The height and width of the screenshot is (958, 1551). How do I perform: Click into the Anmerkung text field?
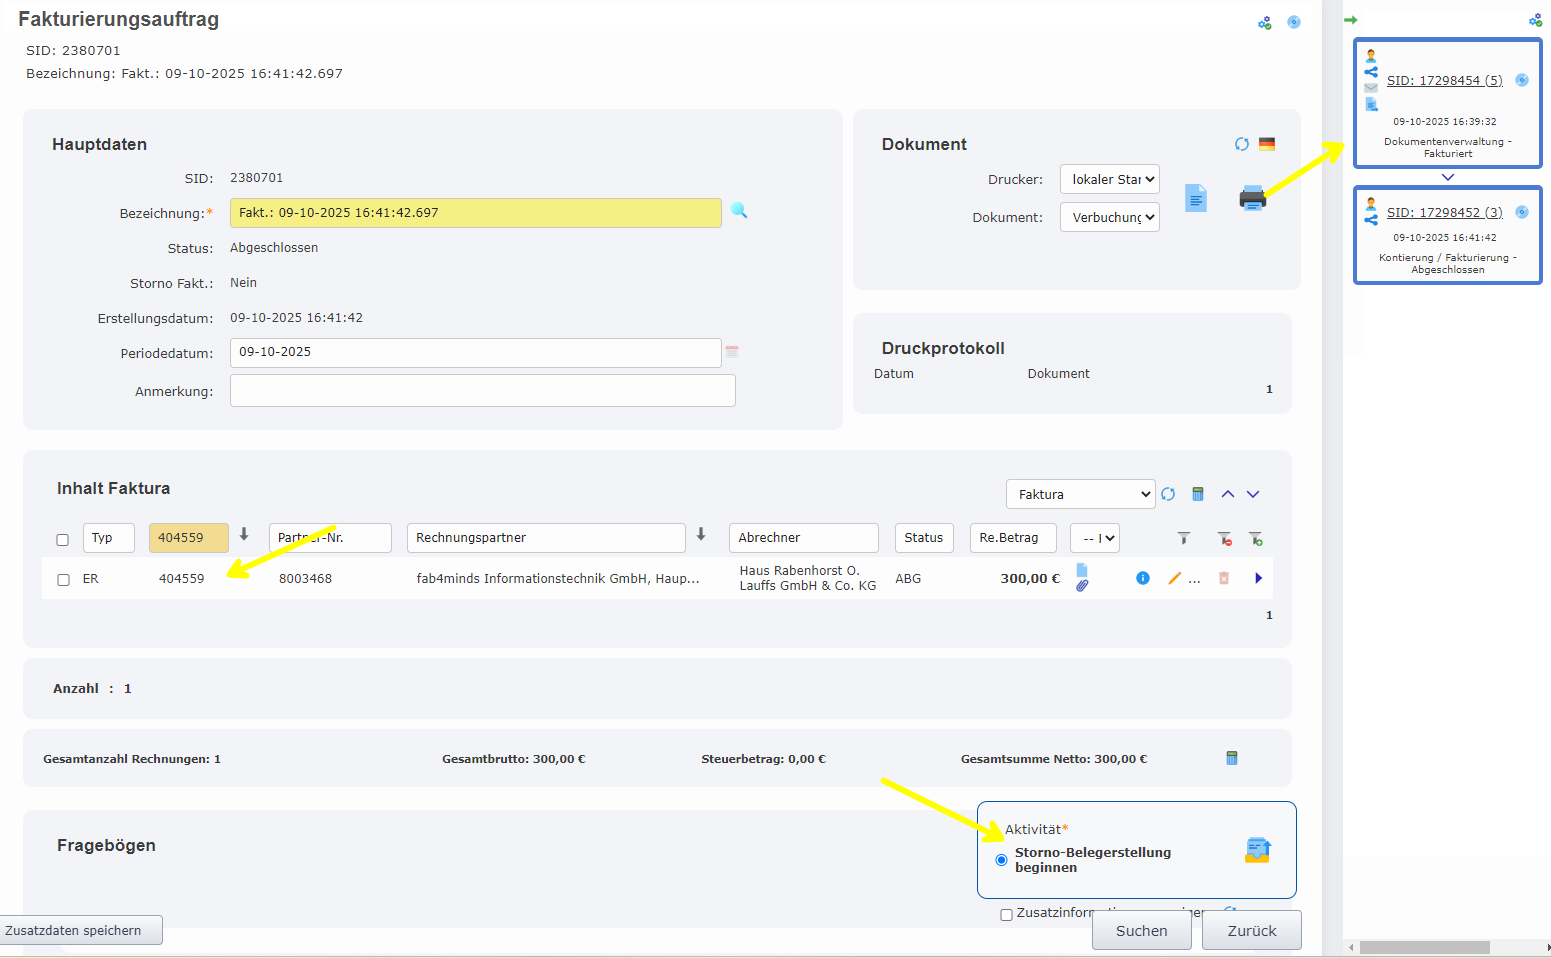point(482,391)
